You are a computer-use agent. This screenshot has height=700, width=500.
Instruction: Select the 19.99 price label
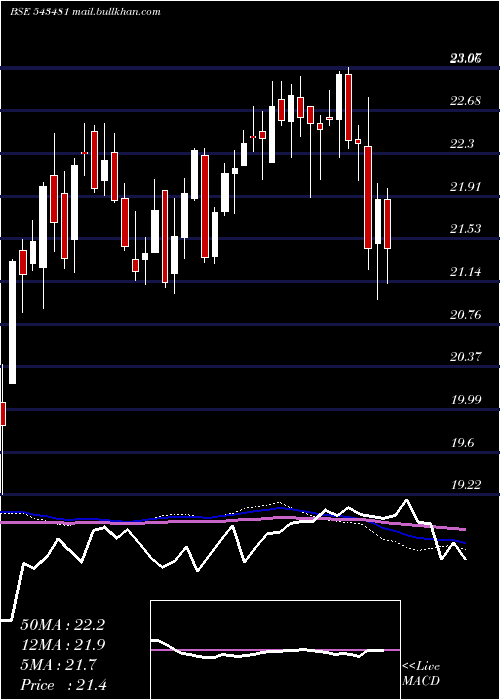point(466,400)
